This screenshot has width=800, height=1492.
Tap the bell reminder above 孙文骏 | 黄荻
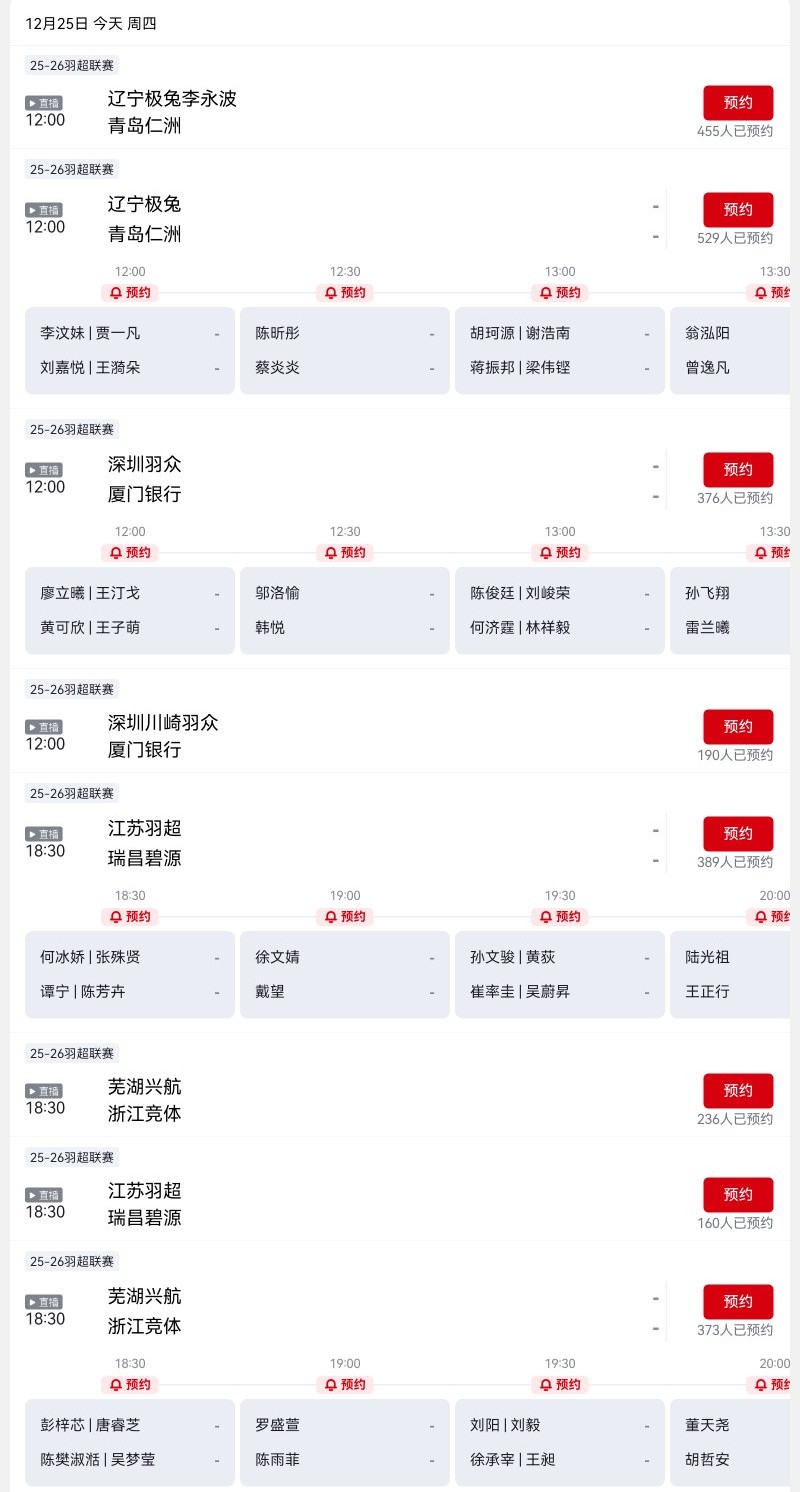[x=560, y=917]
